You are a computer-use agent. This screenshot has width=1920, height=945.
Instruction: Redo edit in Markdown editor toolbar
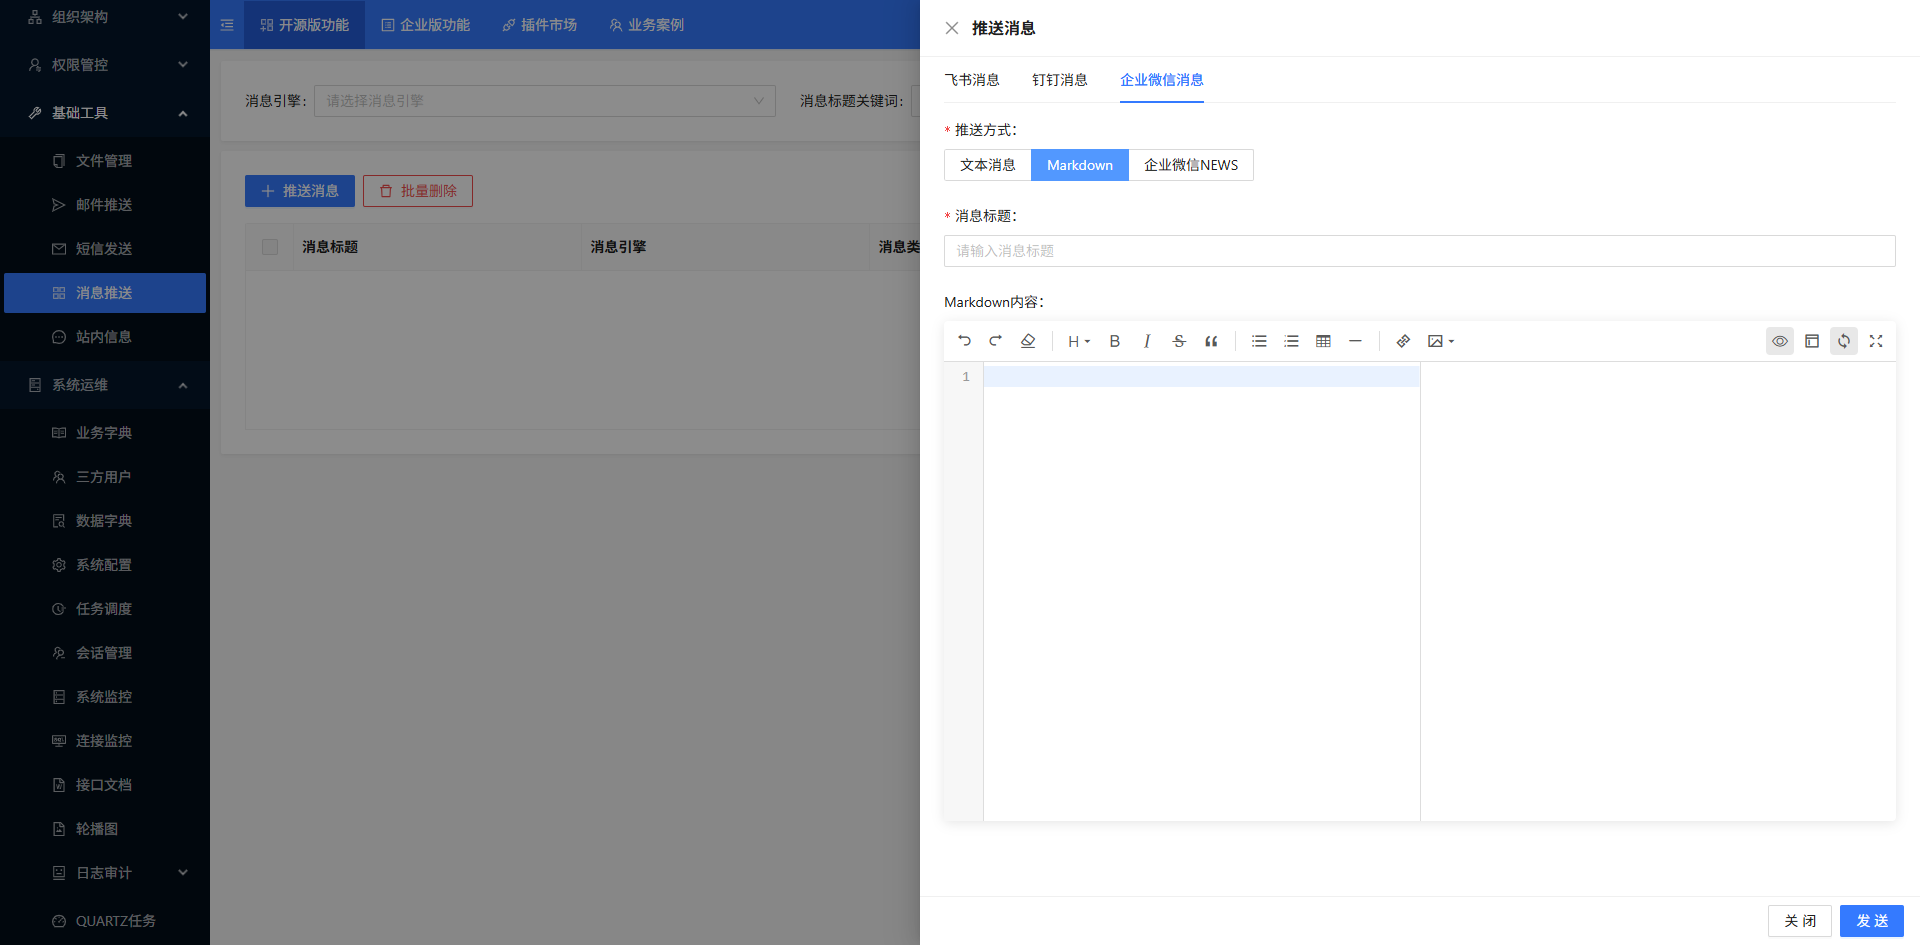tap(996, 341)
